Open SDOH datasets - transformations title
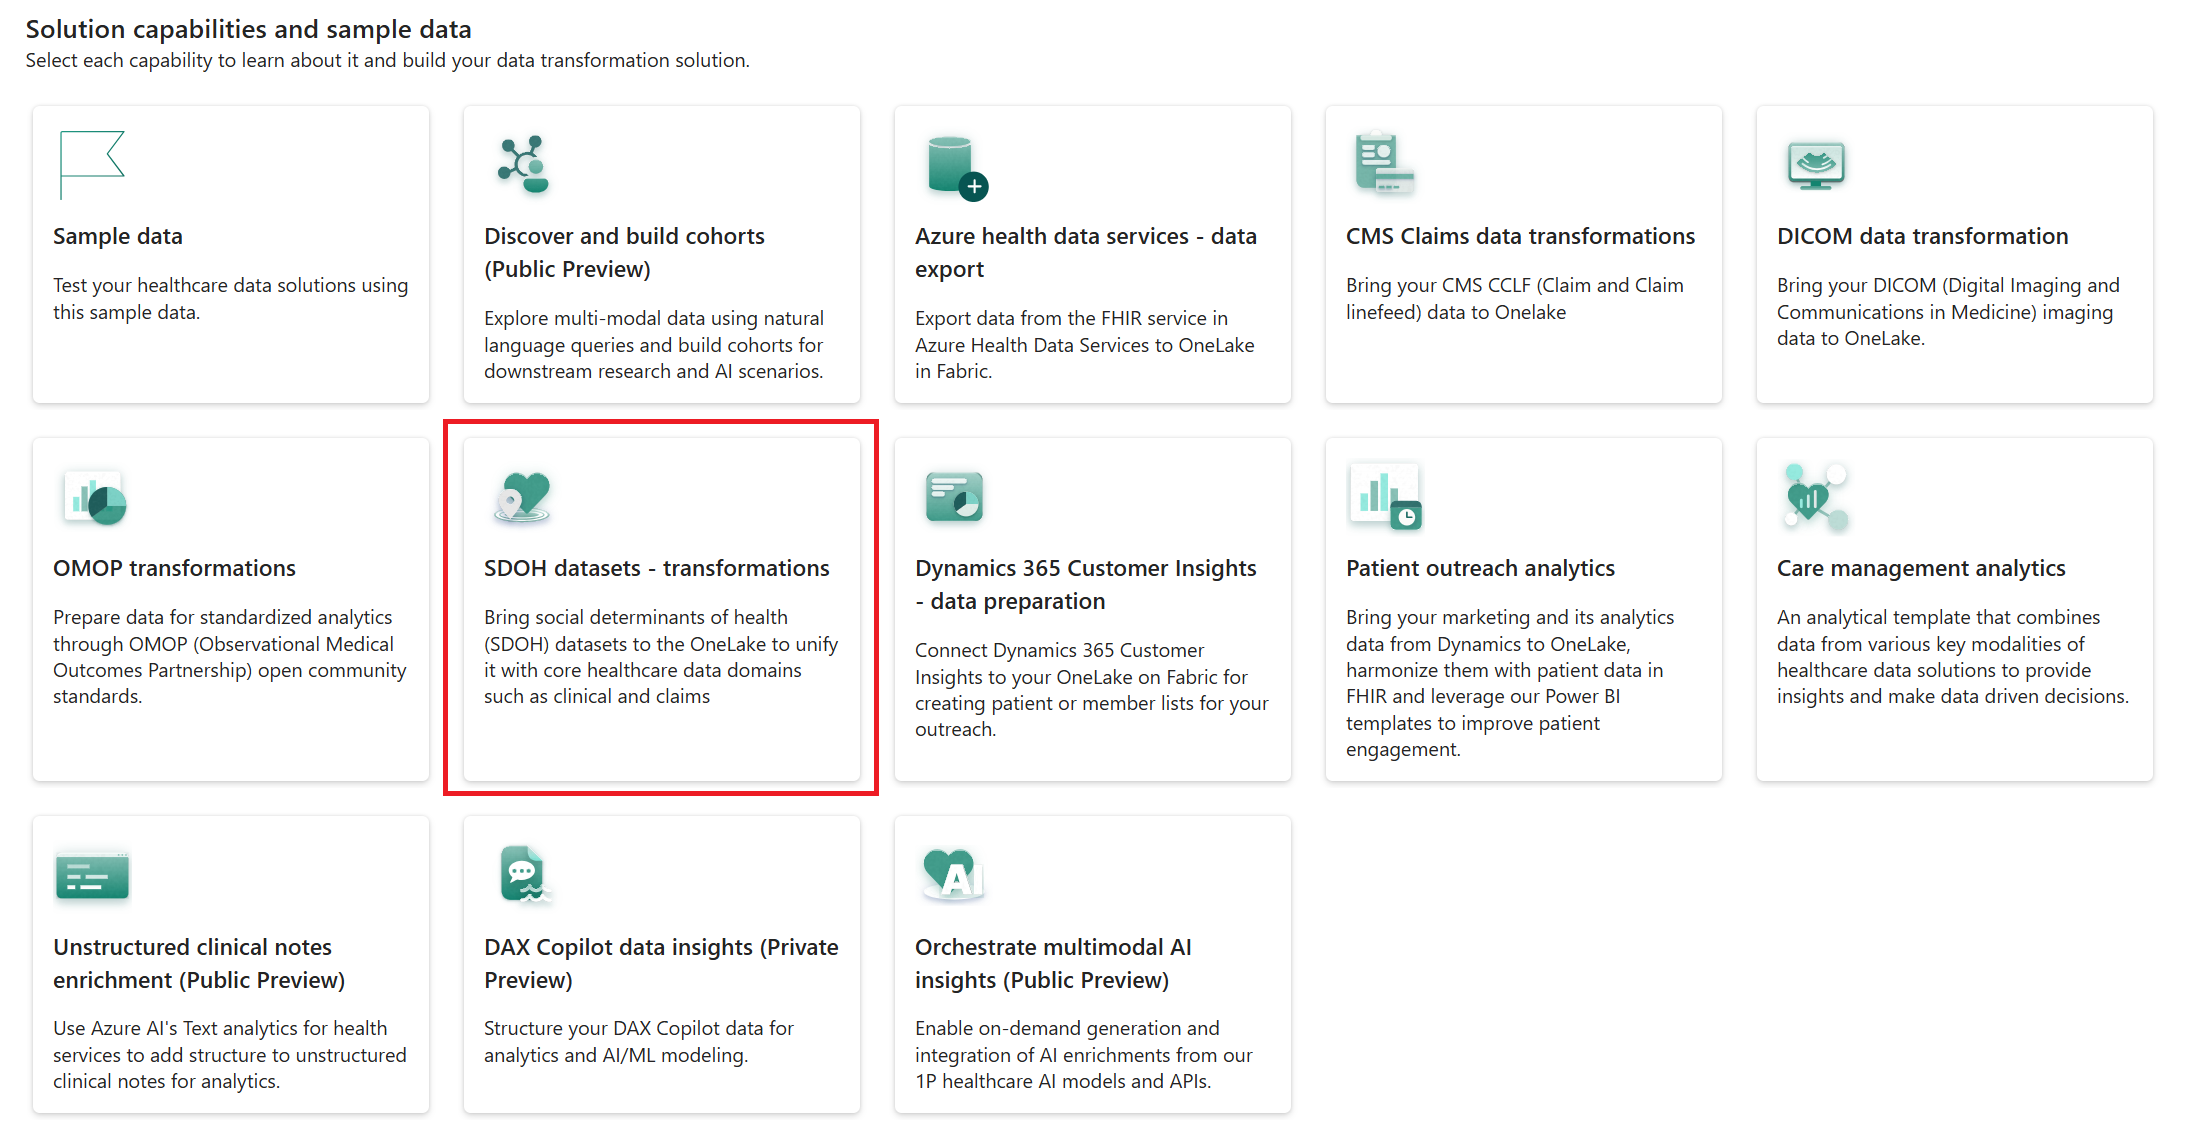This screenshot has width=2191, height=1132. [656, 568]
